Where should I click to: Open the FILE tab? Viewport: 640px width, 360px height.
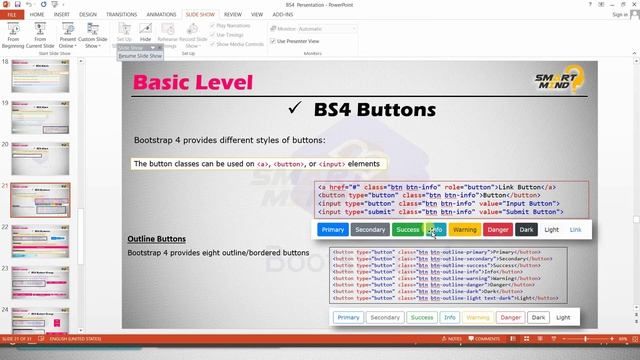tap(12, 15)
